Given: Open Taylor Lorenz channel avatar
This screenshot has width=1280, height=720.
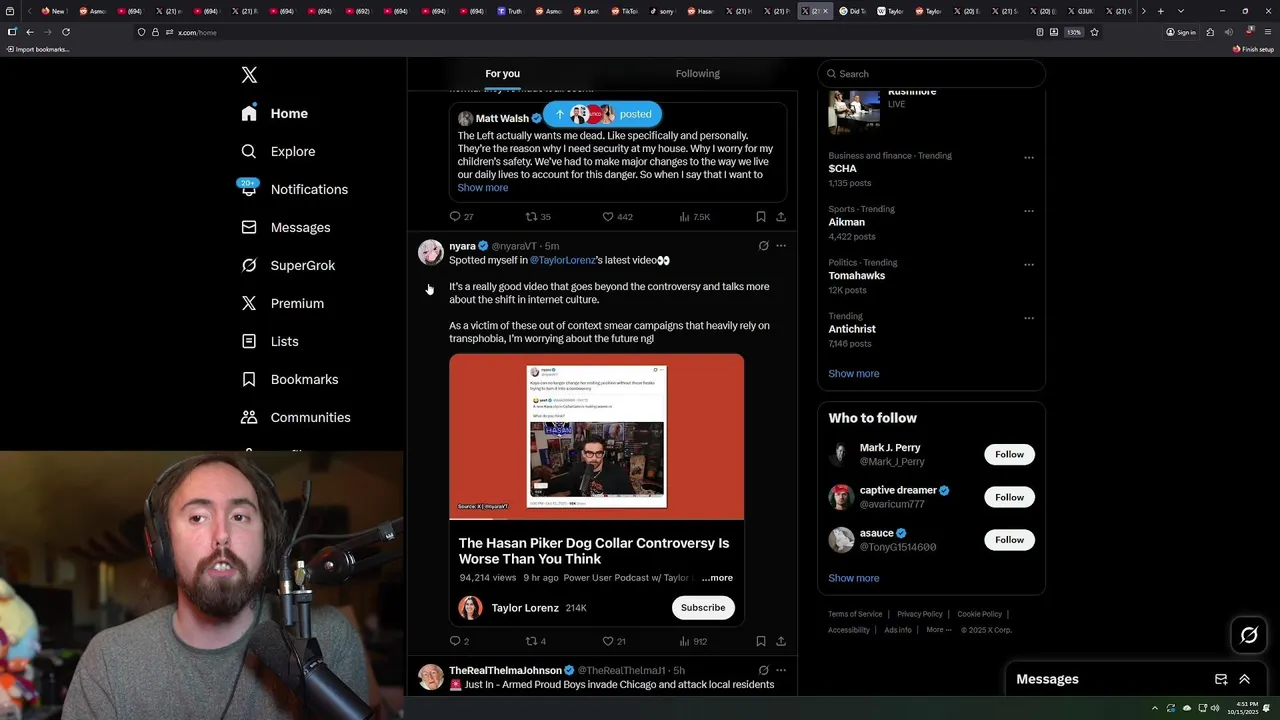Looking at the screenshot, I should (x=470, y=608).
